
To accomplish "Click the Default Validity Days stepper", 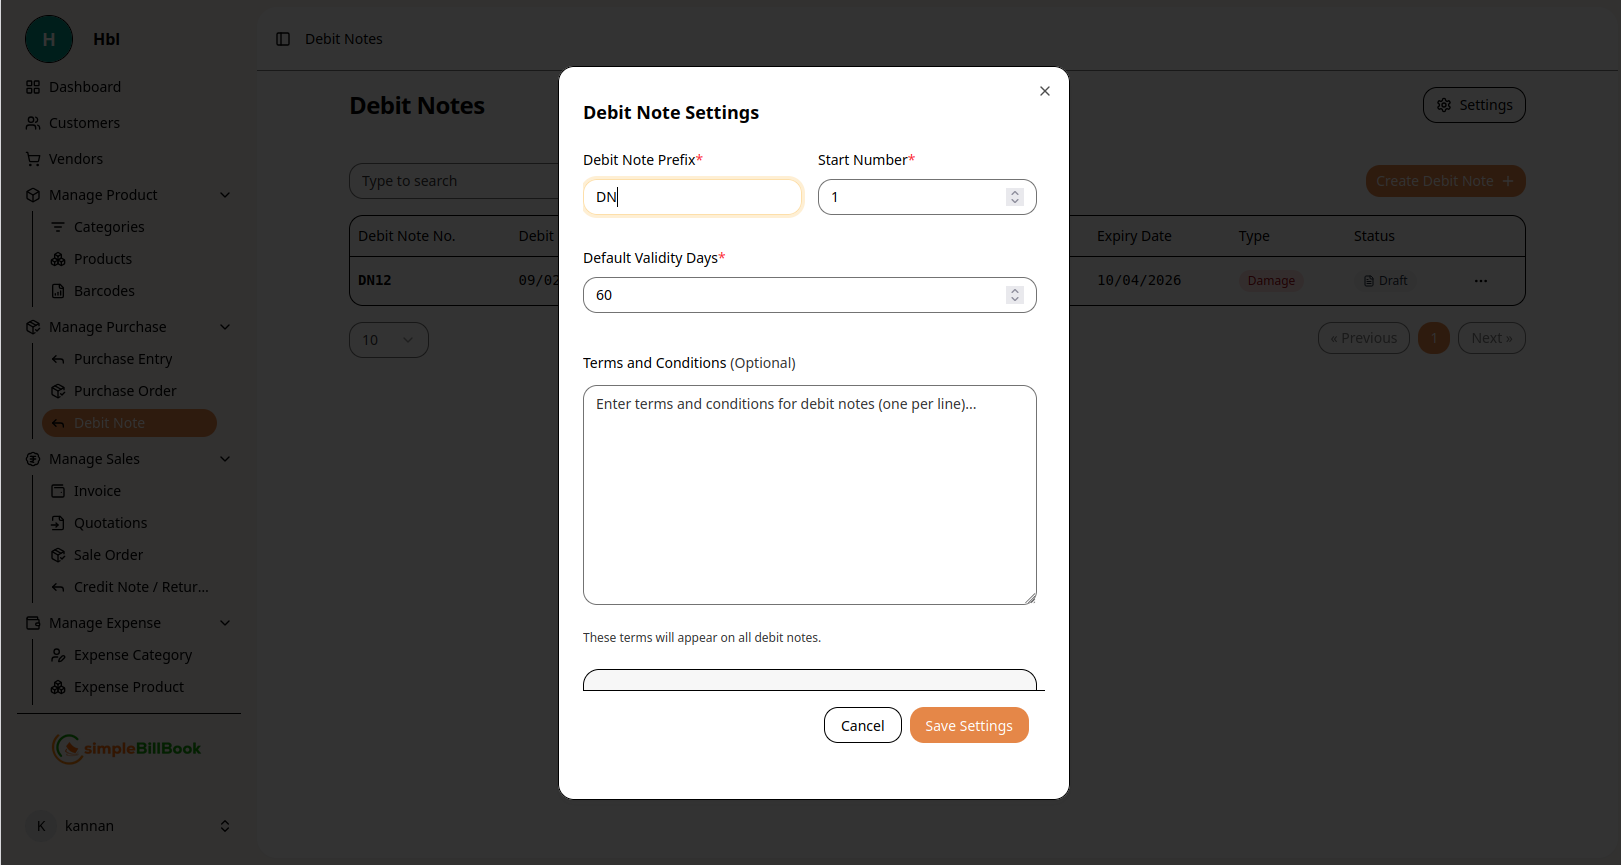I will (1014, 295).
